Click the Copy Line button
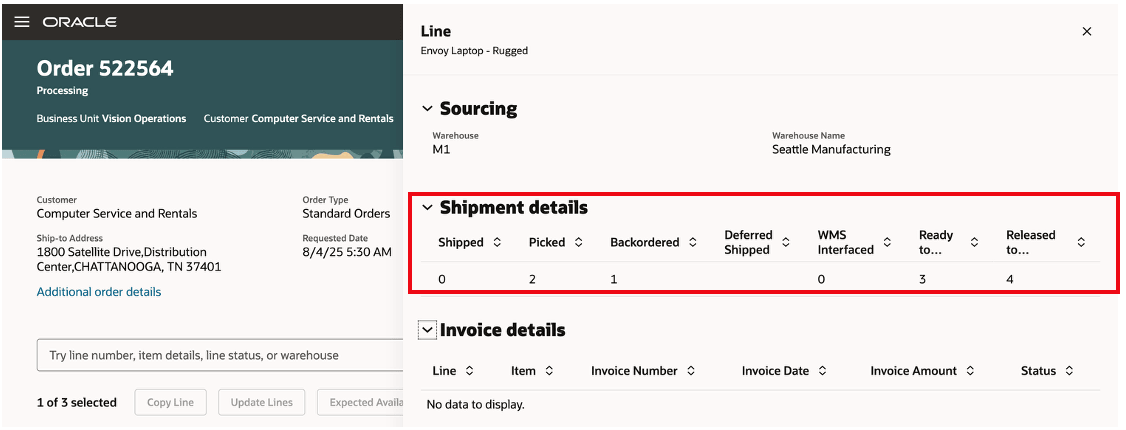Screen dimensions: 1126x430 coord(170,402)
